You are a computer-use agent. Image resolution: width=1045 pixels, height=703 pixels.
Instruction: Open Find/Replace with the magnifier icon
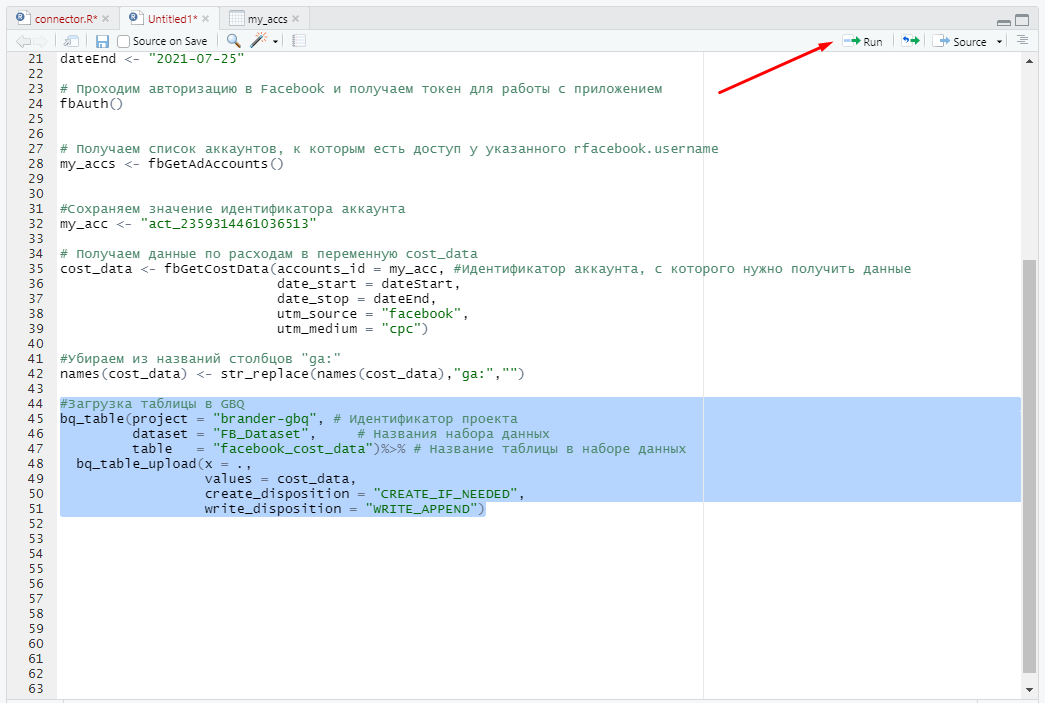pos(233,41)
